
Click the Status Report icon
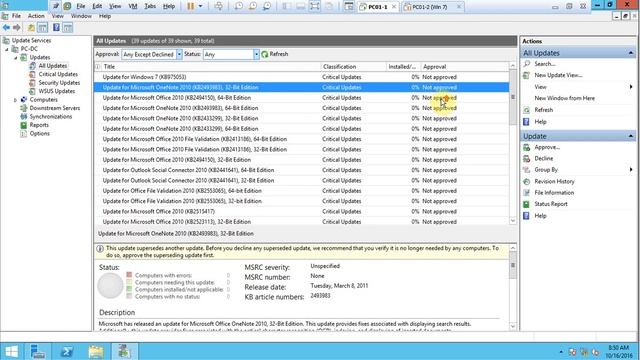[x=527, y=204]
